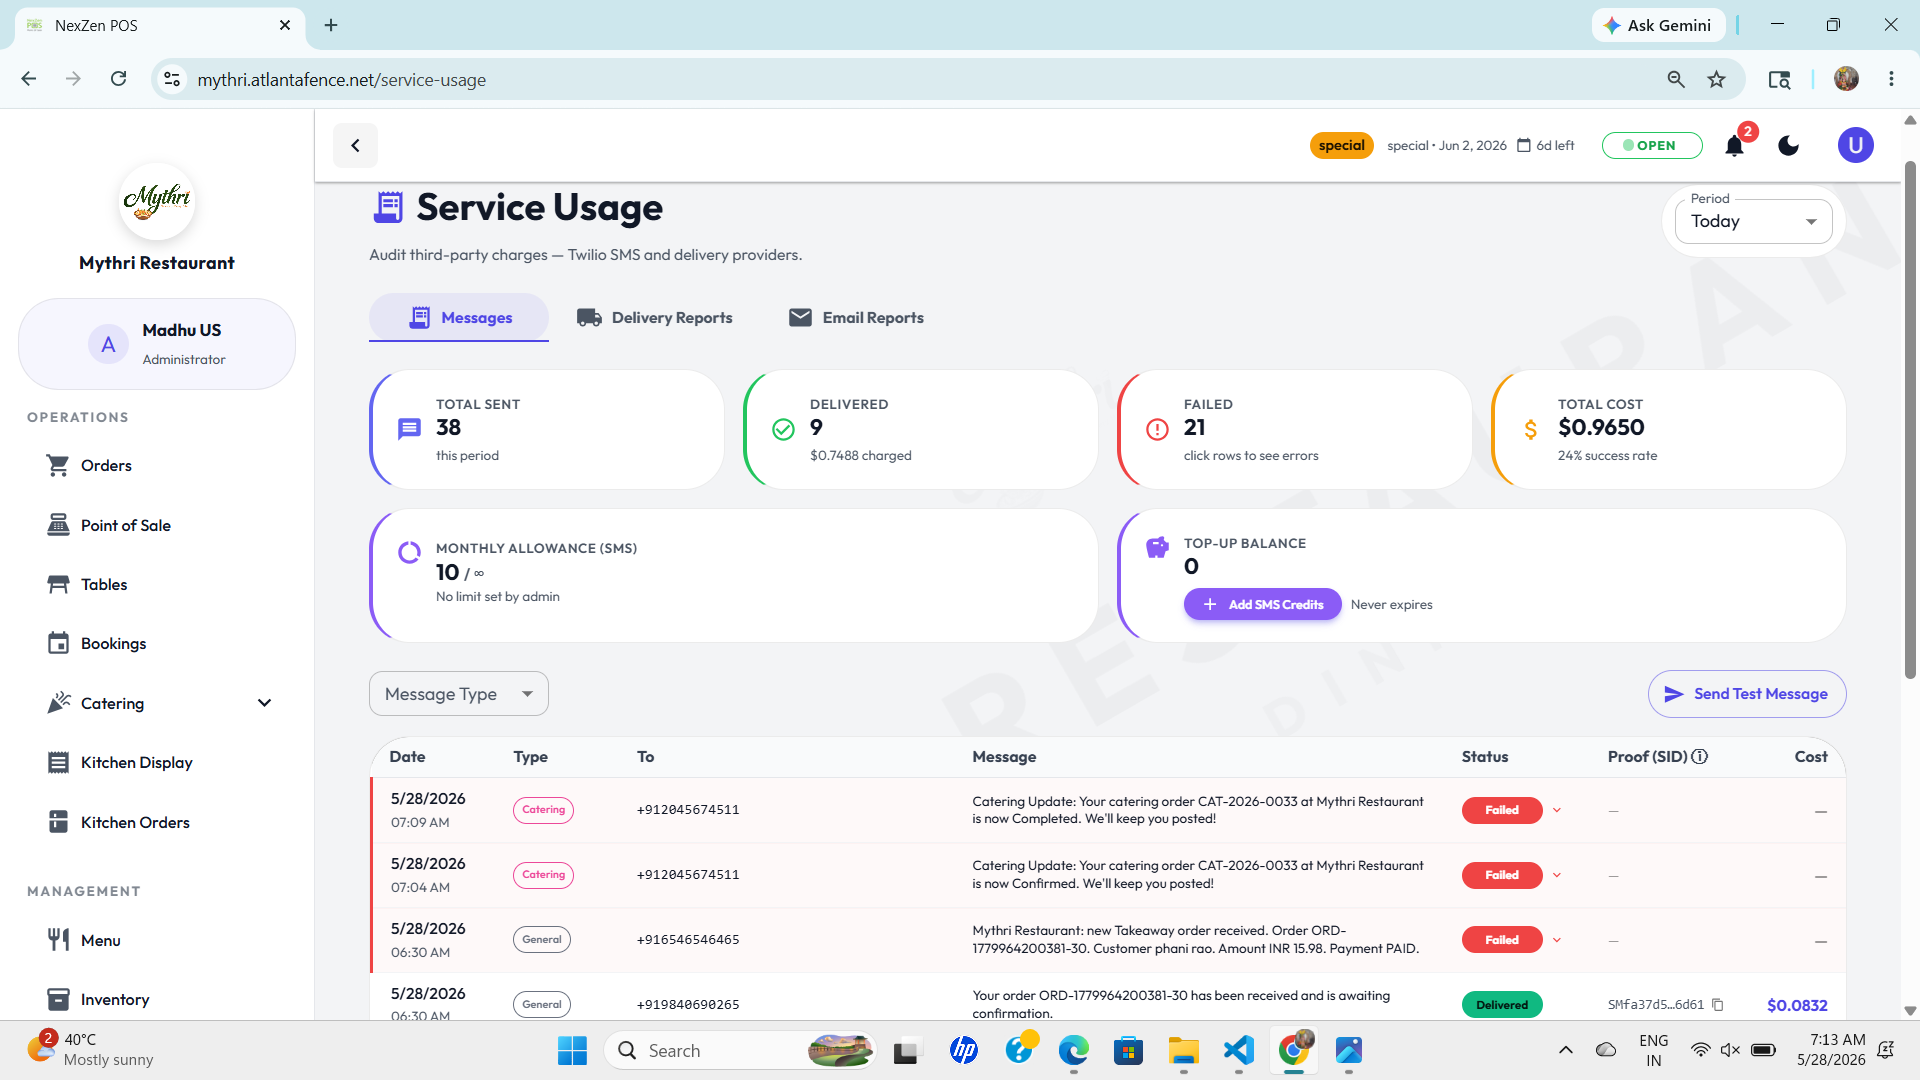Click Send Test Message button

(x=1746, y=694)
